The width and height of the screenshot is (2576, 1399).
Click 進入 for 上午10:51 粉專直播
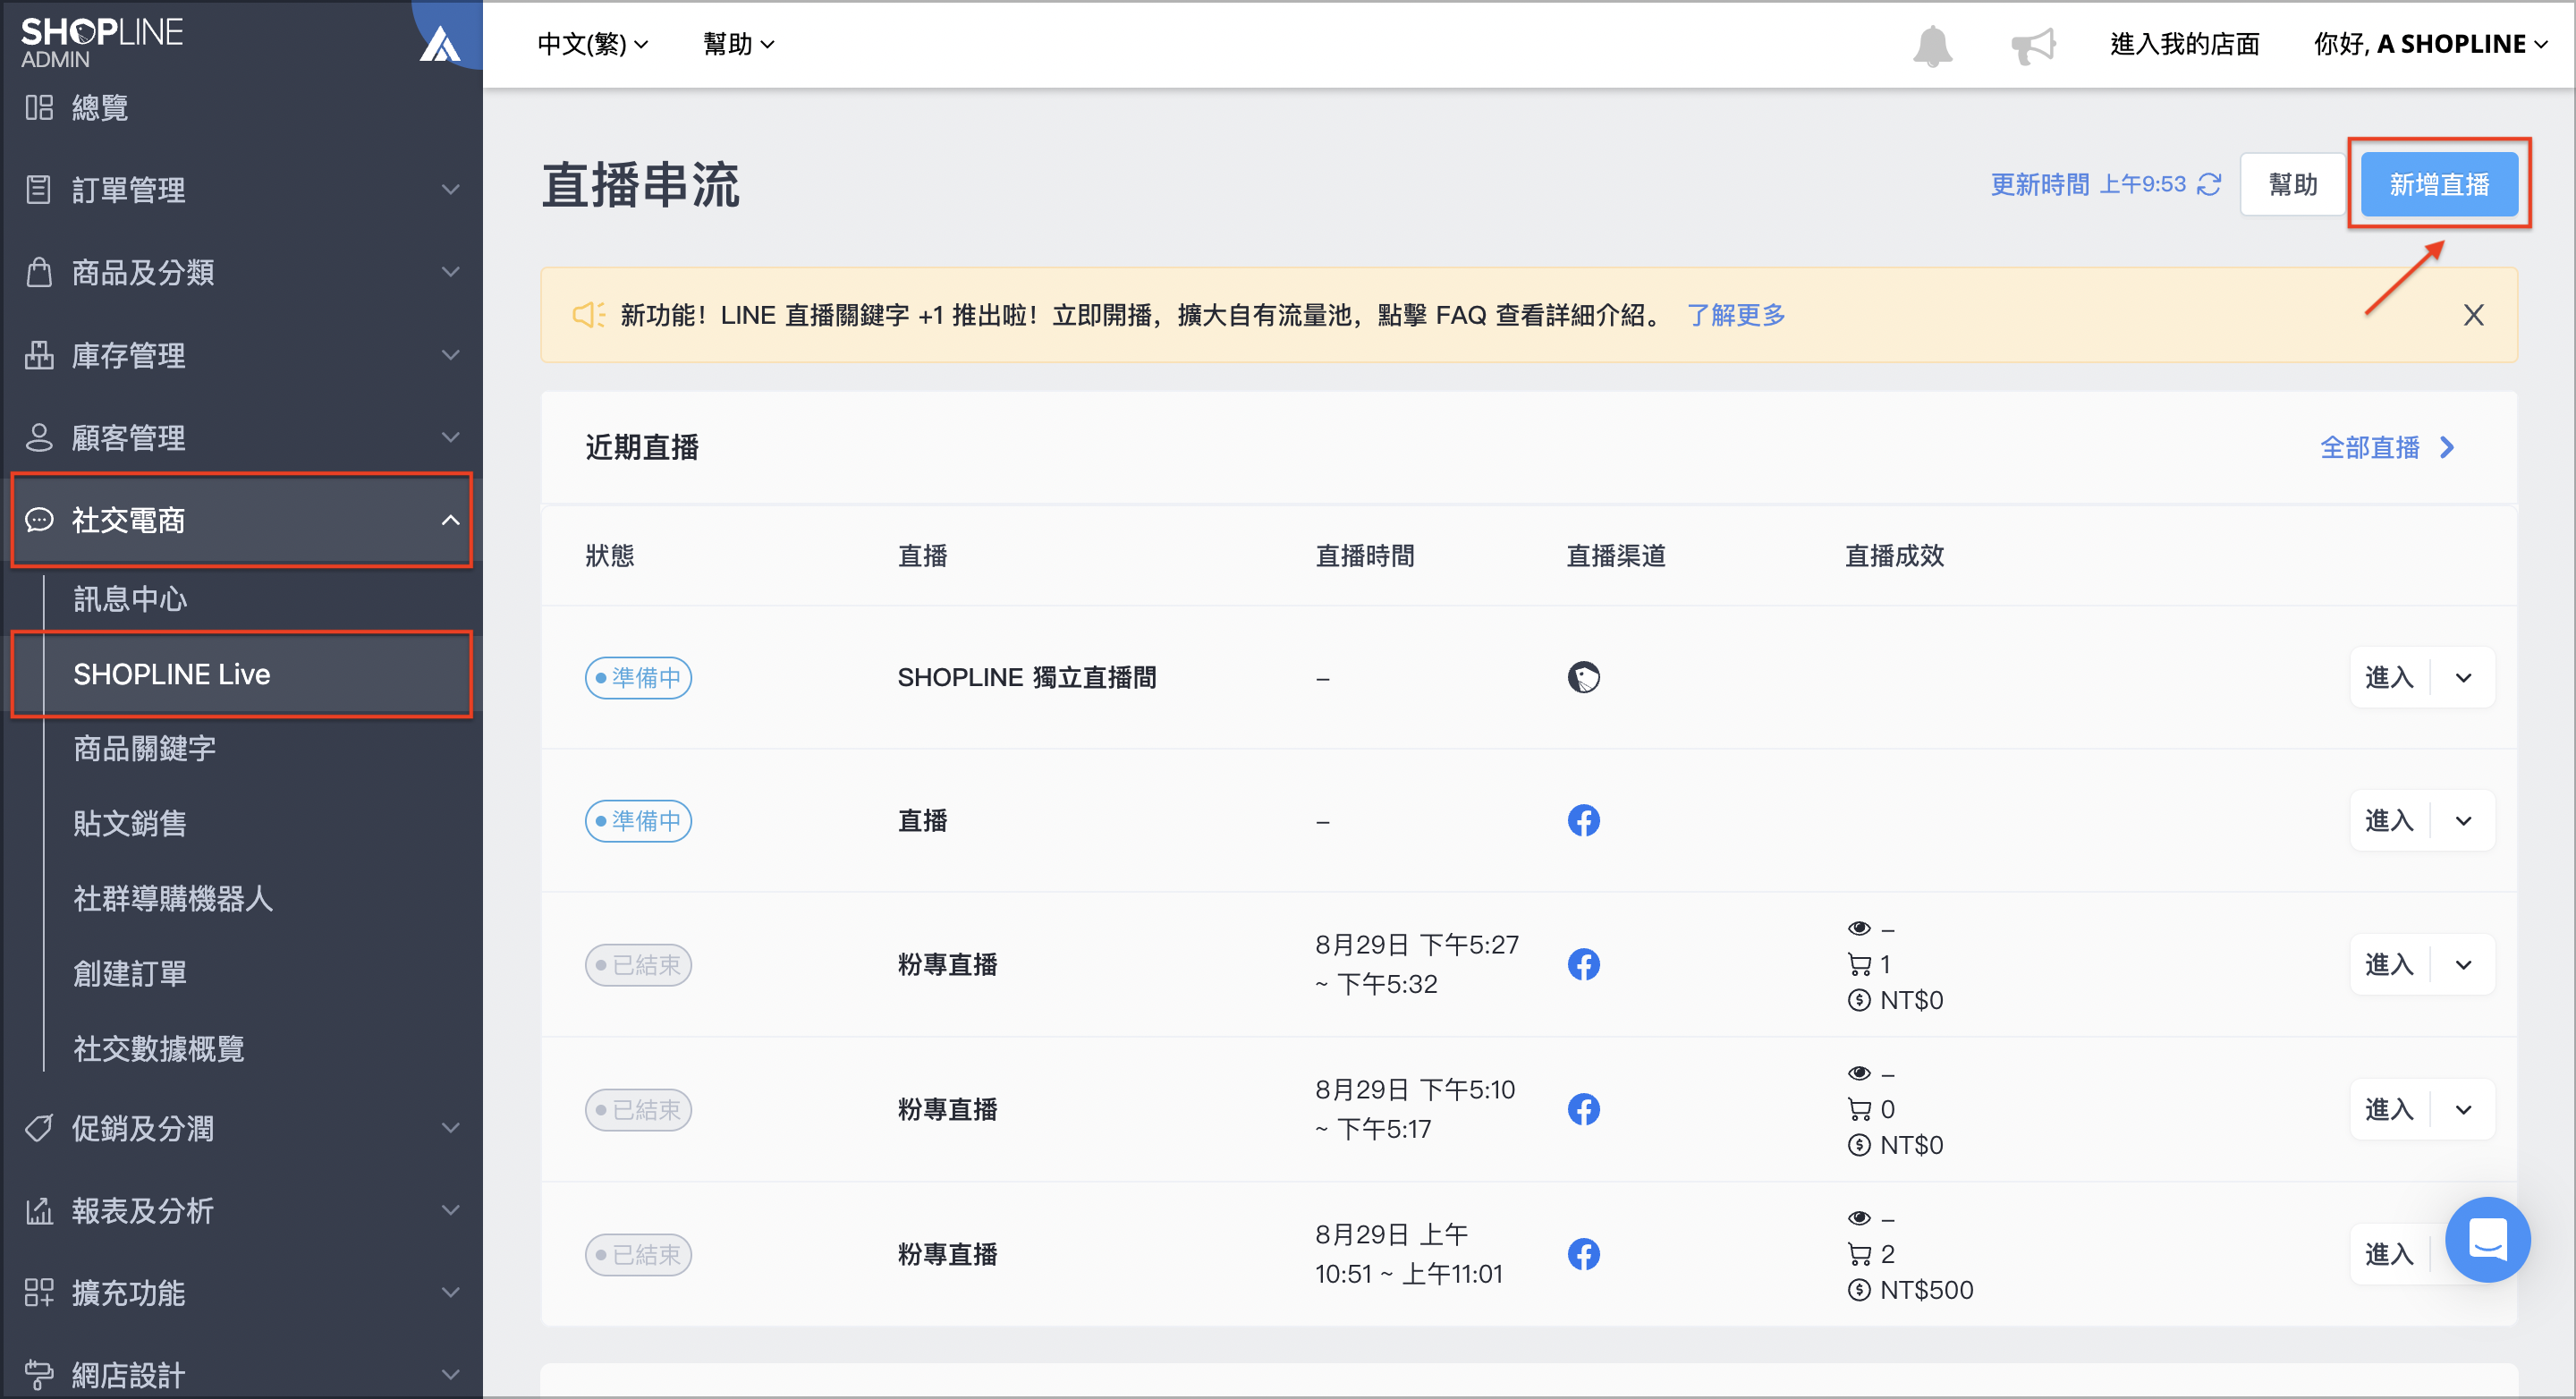tap(2389, 1253)
